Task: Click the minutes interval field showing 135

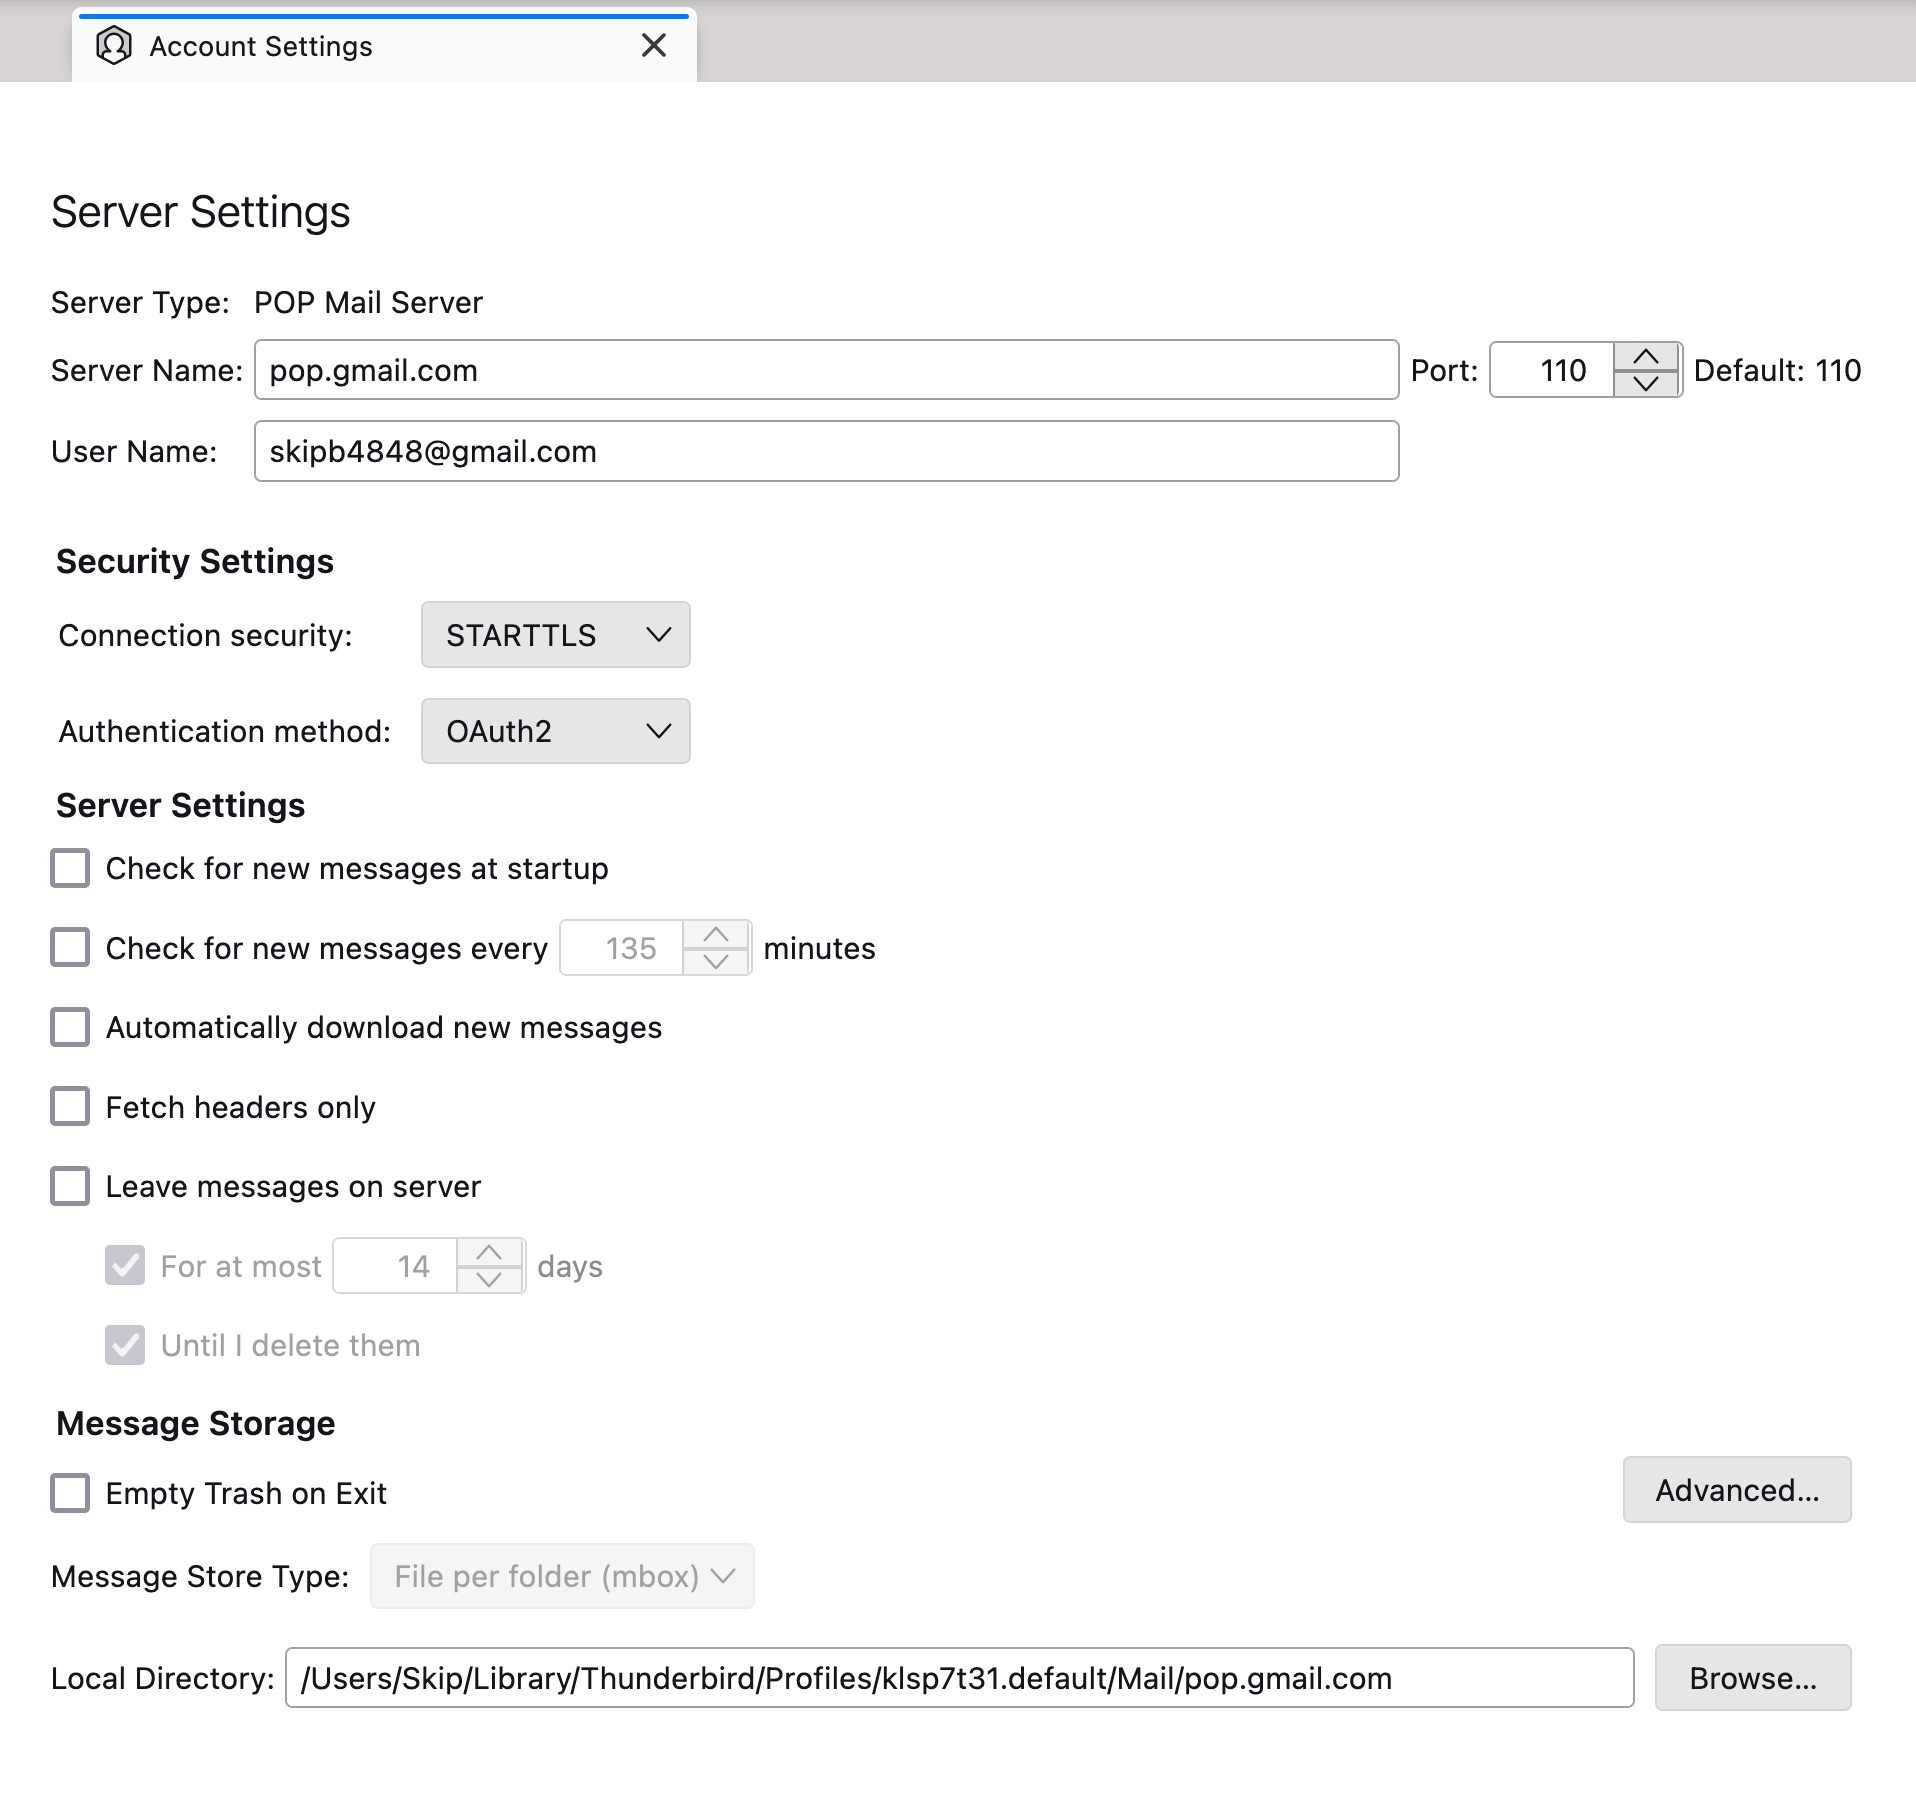Action: coord(622,948)
